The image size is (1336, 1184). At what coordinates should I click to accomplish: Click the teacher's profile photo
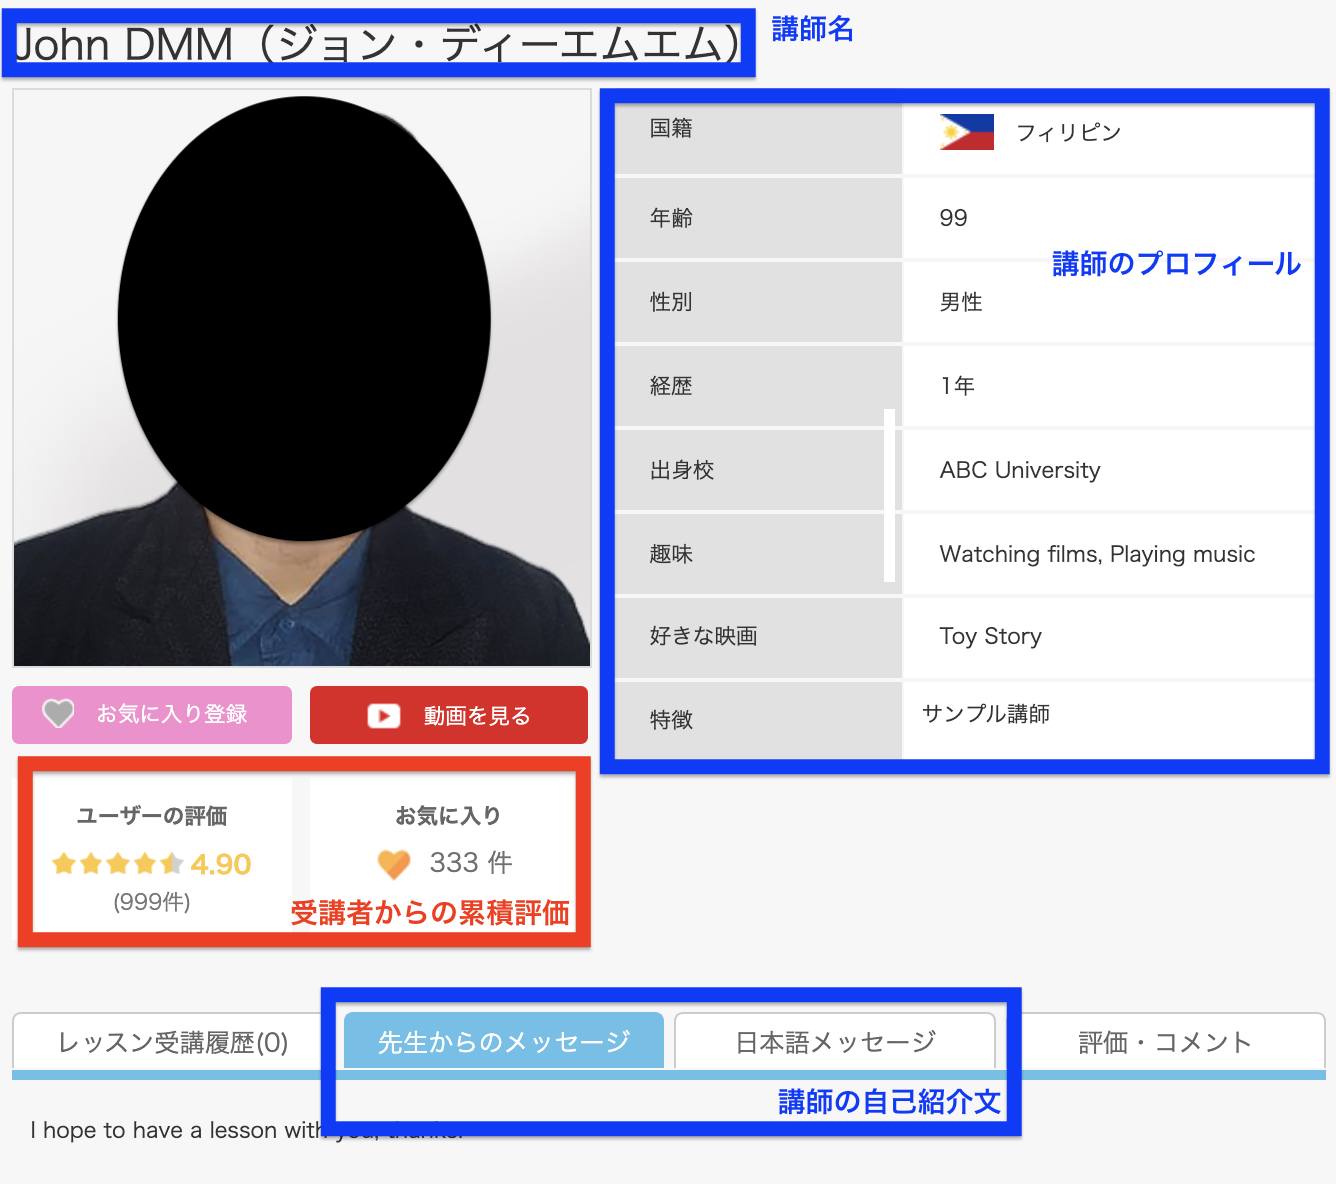(300, 377)
